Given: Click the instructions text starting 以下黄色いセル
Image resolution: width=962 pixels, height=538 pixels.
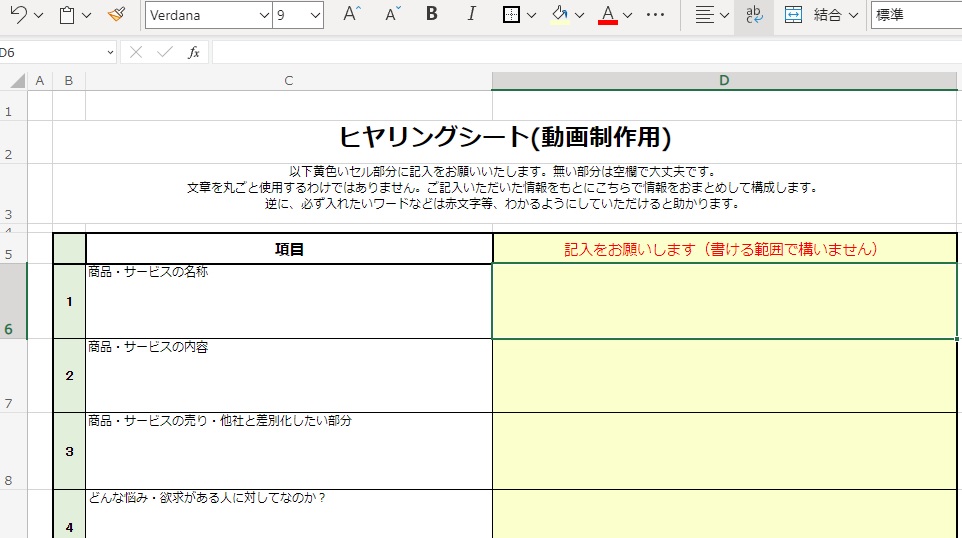Looking at the screenshot, I should (504, 187).
